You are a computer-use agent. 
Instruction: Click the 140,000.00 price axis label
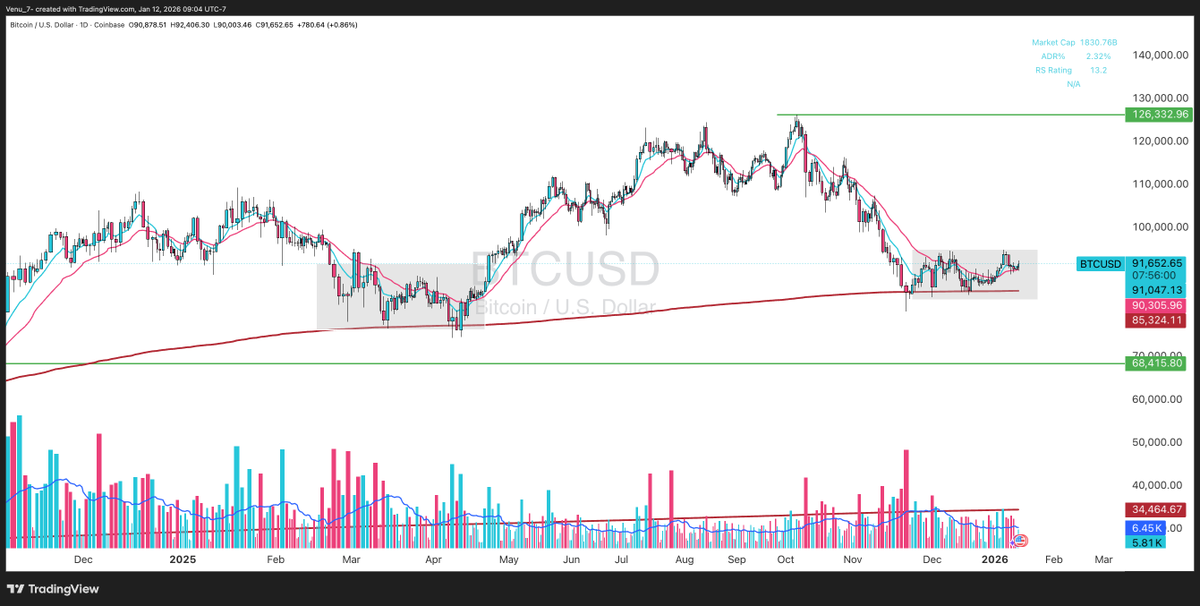[1160, 57]
